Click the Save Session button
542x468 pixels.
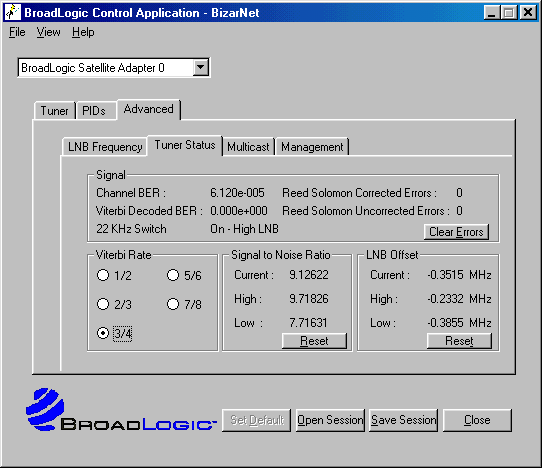pos(403,420)
